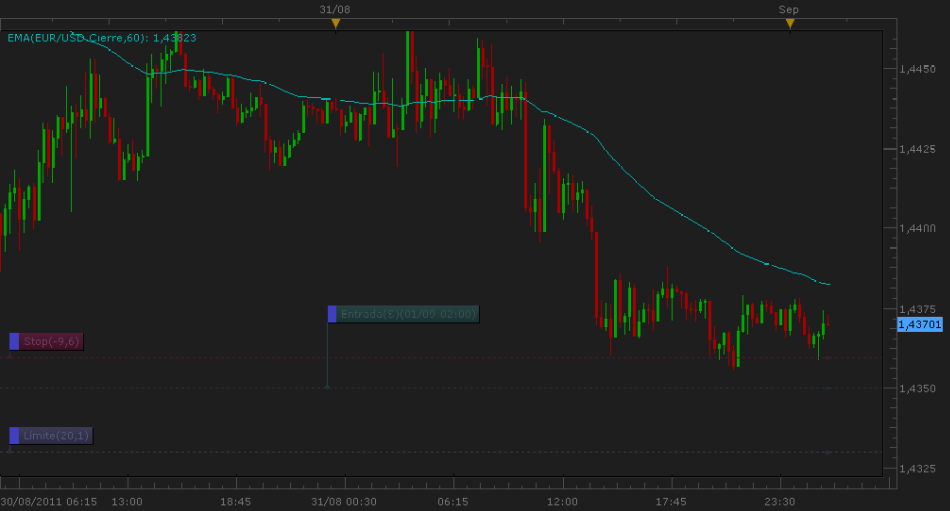Click the 31/08 date marker triangle
950x511 pixels.
tap(336, 23)
